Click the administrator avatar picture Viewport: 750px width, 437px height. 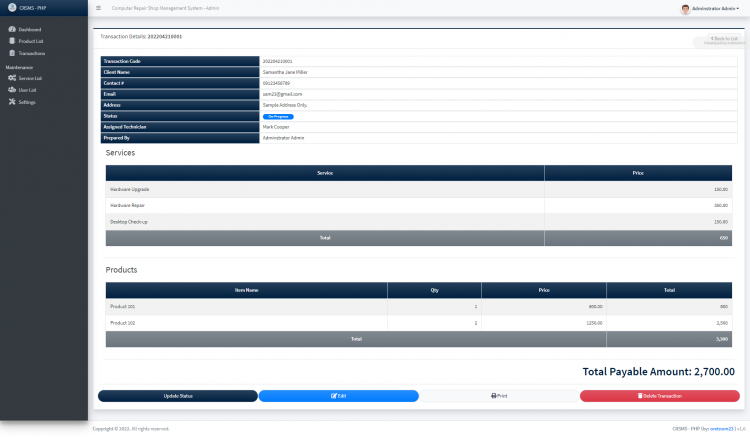685,8
